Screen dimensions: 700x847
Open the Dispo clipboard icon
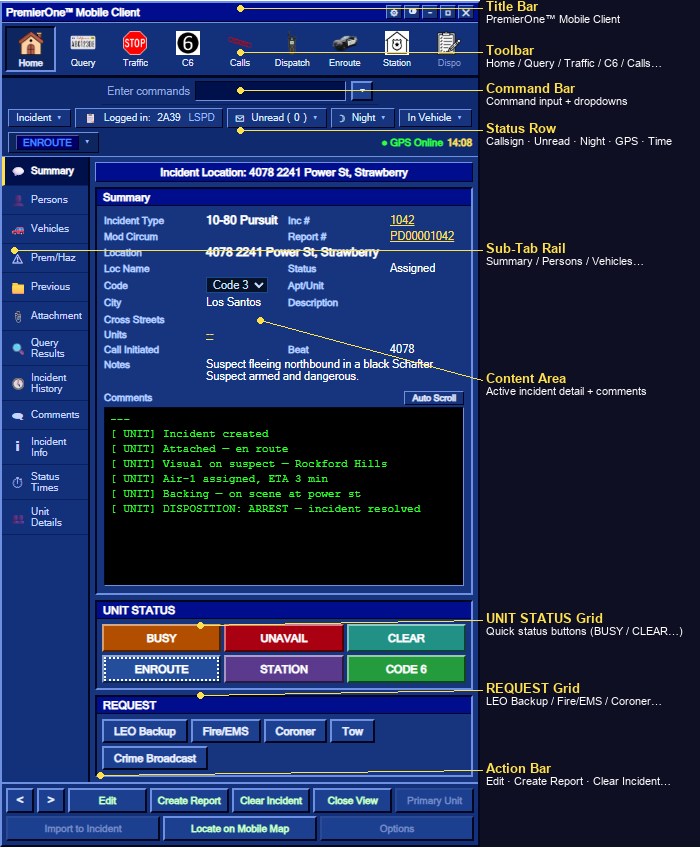(x=448, y=43)
